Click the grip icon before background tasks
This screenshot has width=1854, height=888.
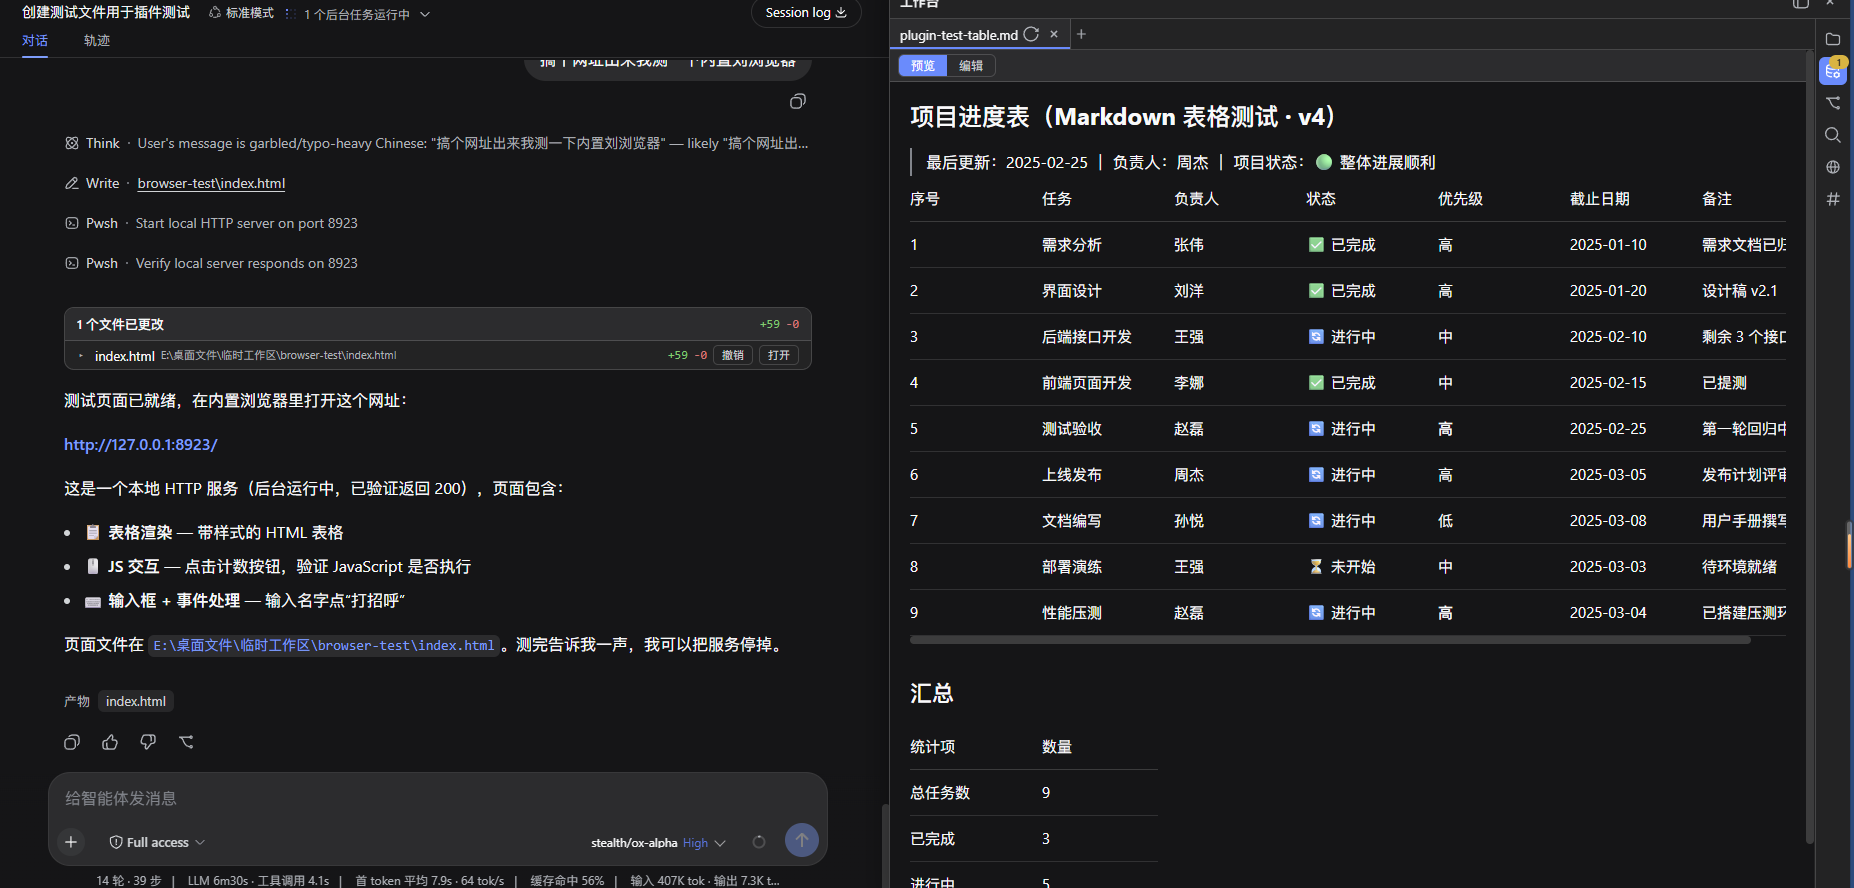(x=289, y=13)
